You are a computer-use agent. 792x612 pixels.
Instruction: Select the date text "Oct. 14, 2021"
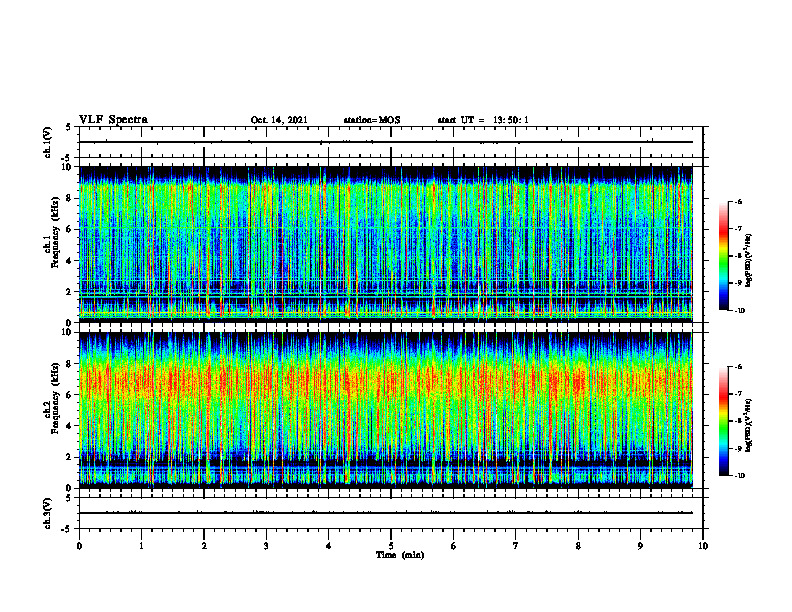tap(279, 120)
